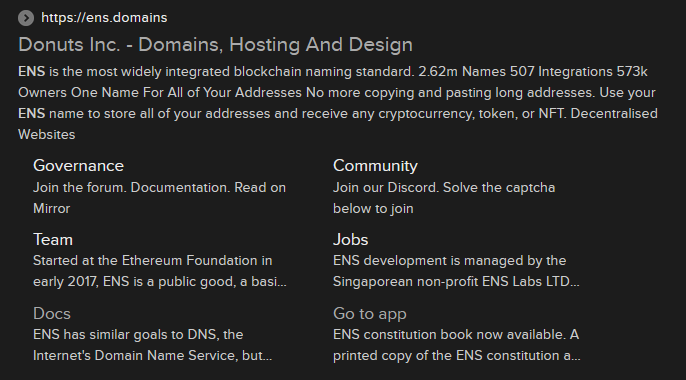The image size is (686, 380).
Task: Click the 'ENS development is managed by' description
Action: 456,271
